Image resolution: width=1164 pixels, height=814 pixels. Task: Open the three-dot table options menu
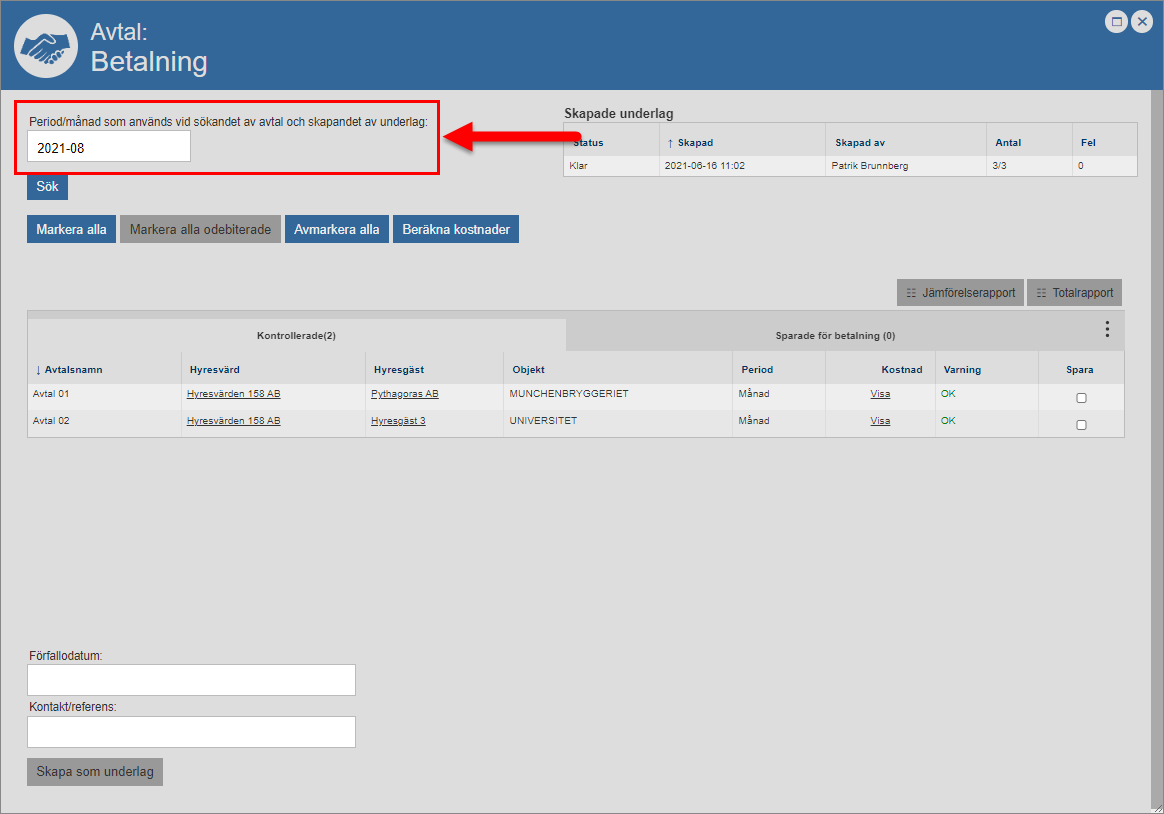(1107, 329)
